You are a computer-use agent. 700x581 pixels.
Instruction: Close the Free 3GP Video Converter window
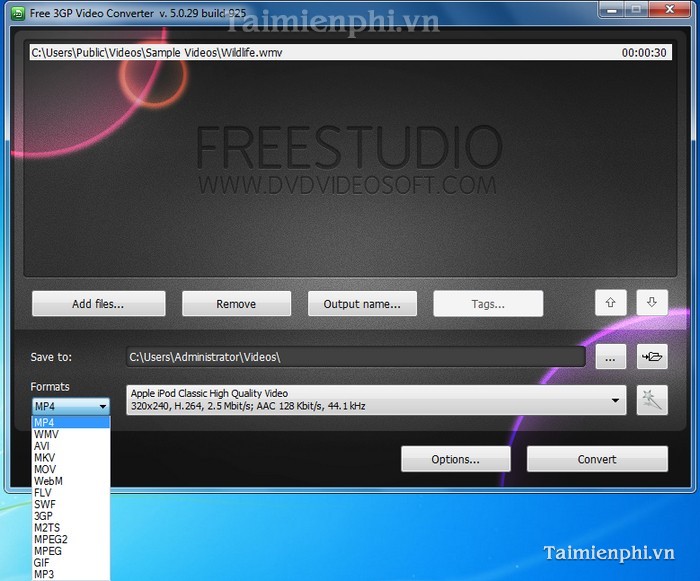(x=669, y=10)
